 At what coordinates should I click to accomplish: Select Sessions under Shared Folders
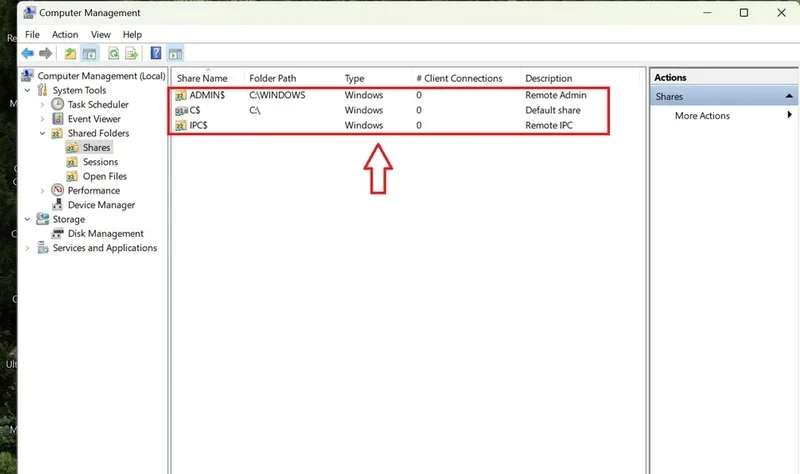(101, 162)
